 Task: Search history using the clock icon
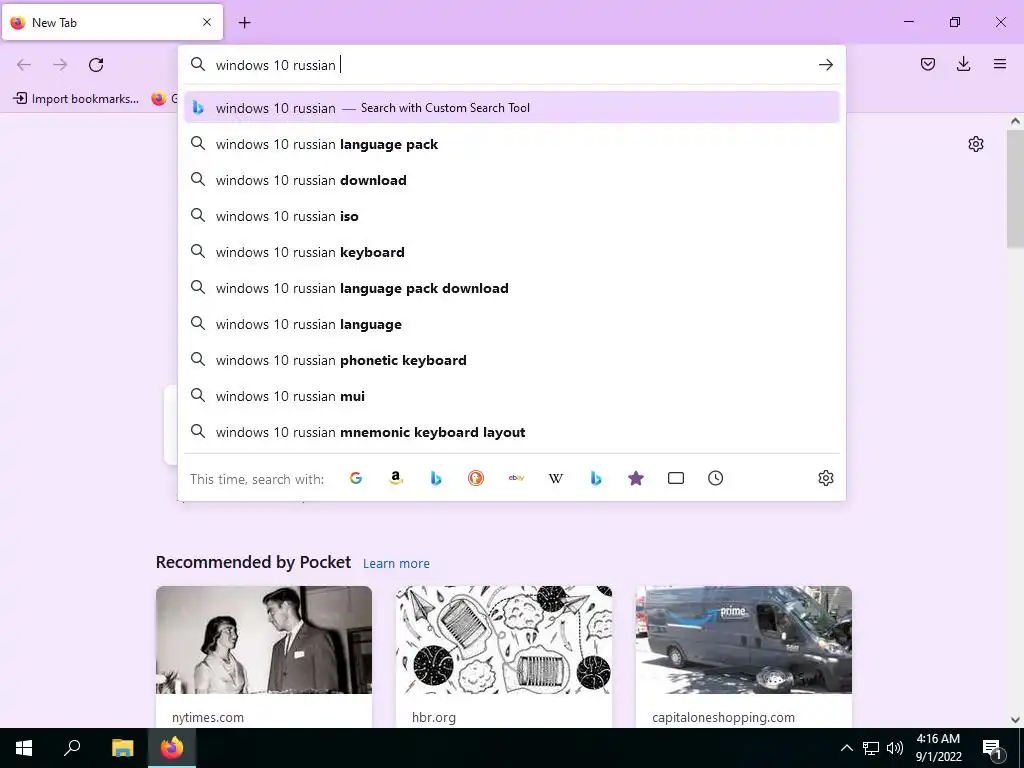pyautogui.click(x=716, y=478)
